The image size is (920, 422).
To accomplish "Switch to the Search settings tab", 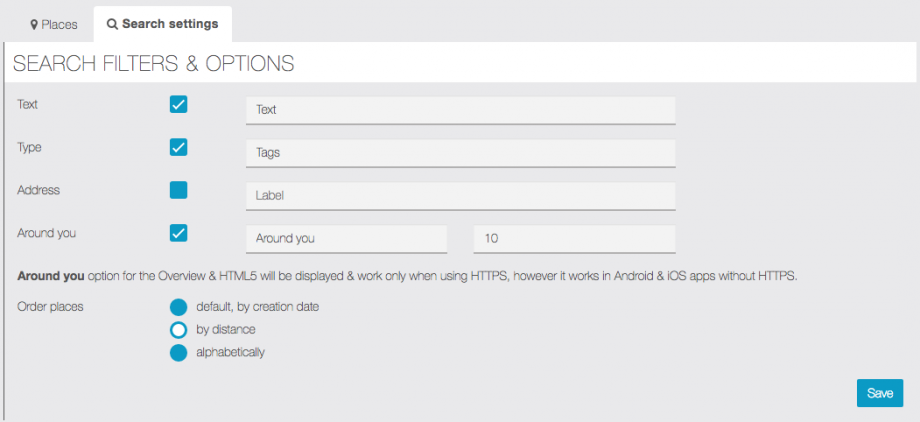I will point(163,24).
